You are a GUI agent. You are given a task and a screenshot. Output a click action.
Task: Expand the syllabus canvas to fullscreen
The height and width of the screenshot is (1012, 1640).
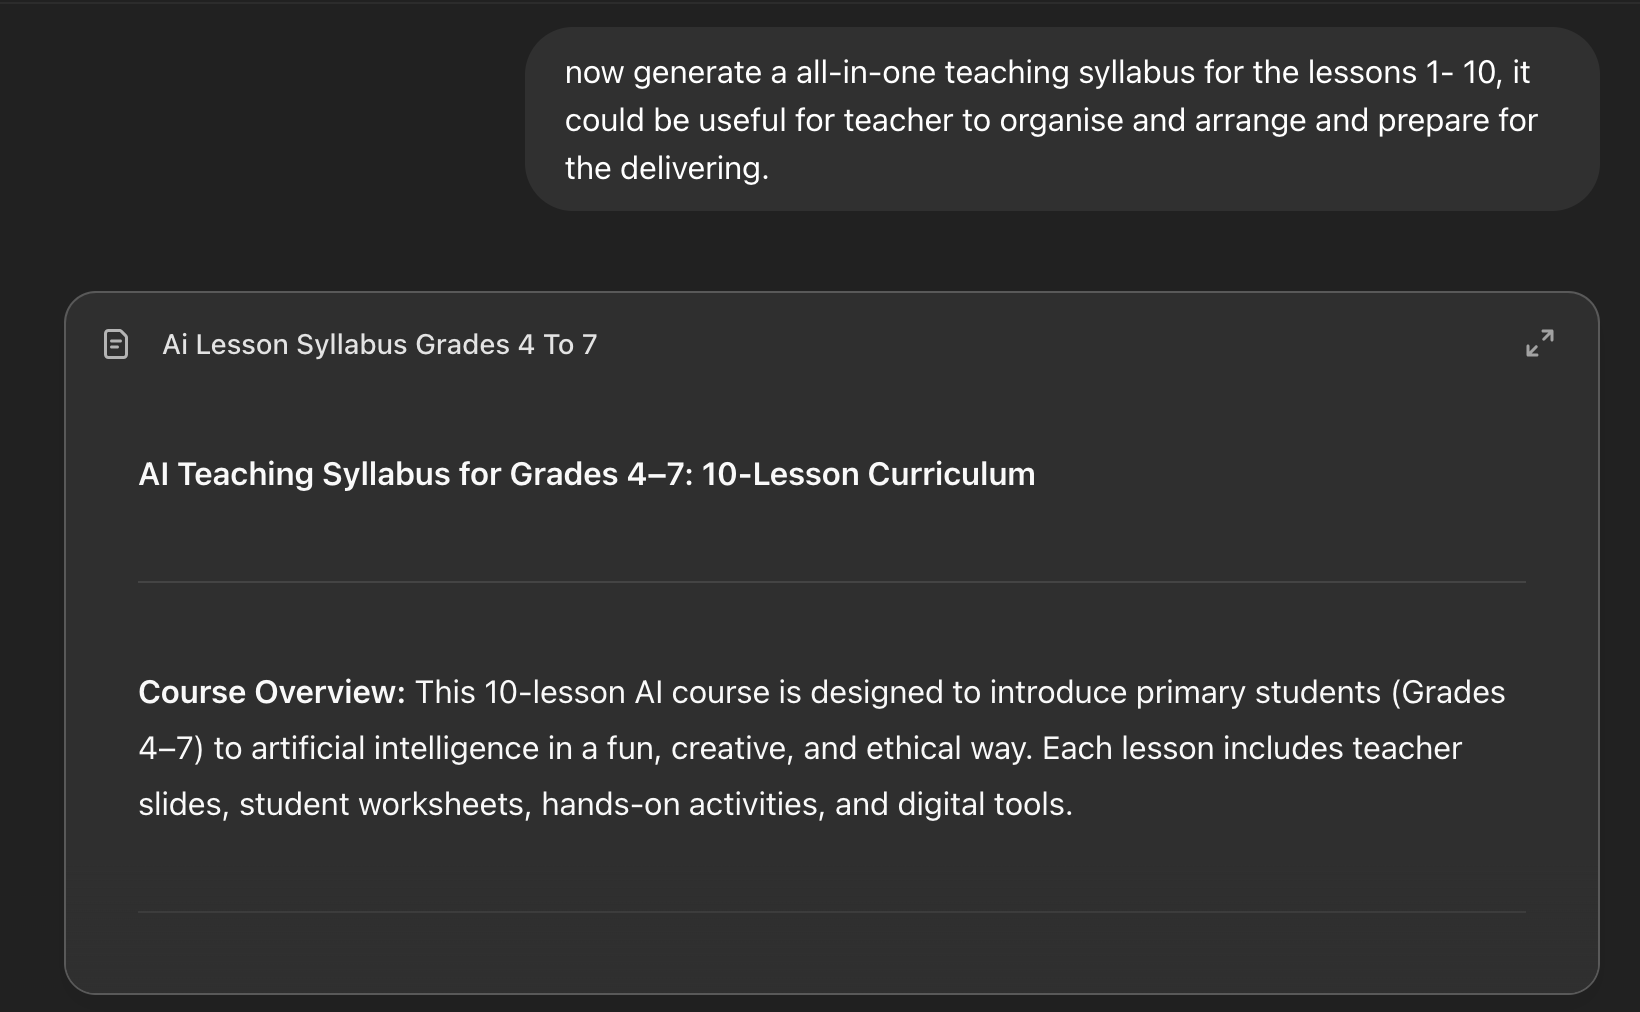[x=1539, y=343]
